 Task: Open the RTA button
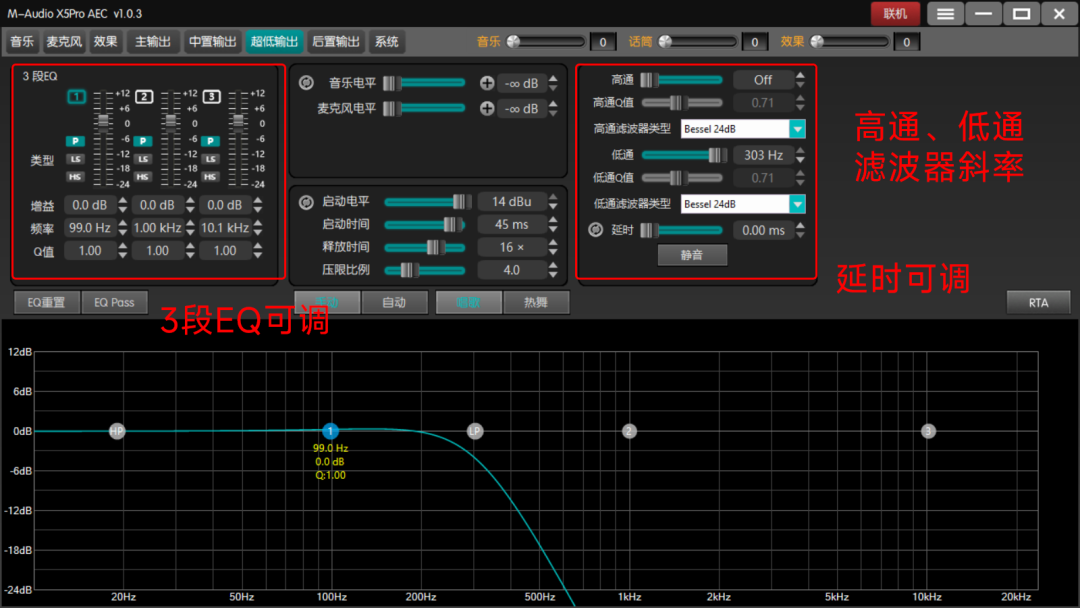(x=1039, y=302)
